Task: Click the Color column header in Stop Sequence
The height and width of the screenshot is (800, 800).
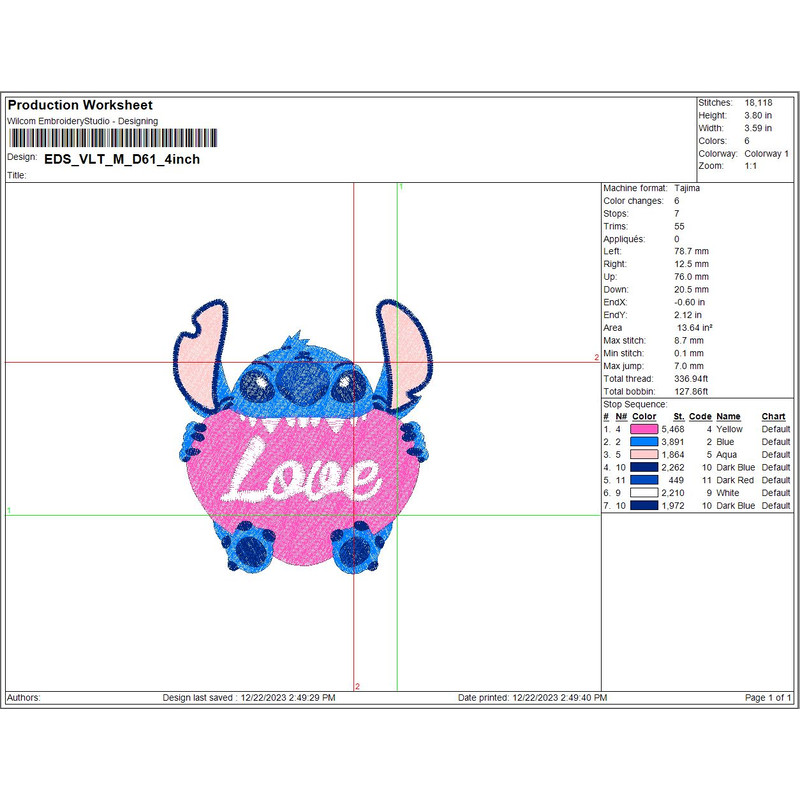Action: click(644, 417)
